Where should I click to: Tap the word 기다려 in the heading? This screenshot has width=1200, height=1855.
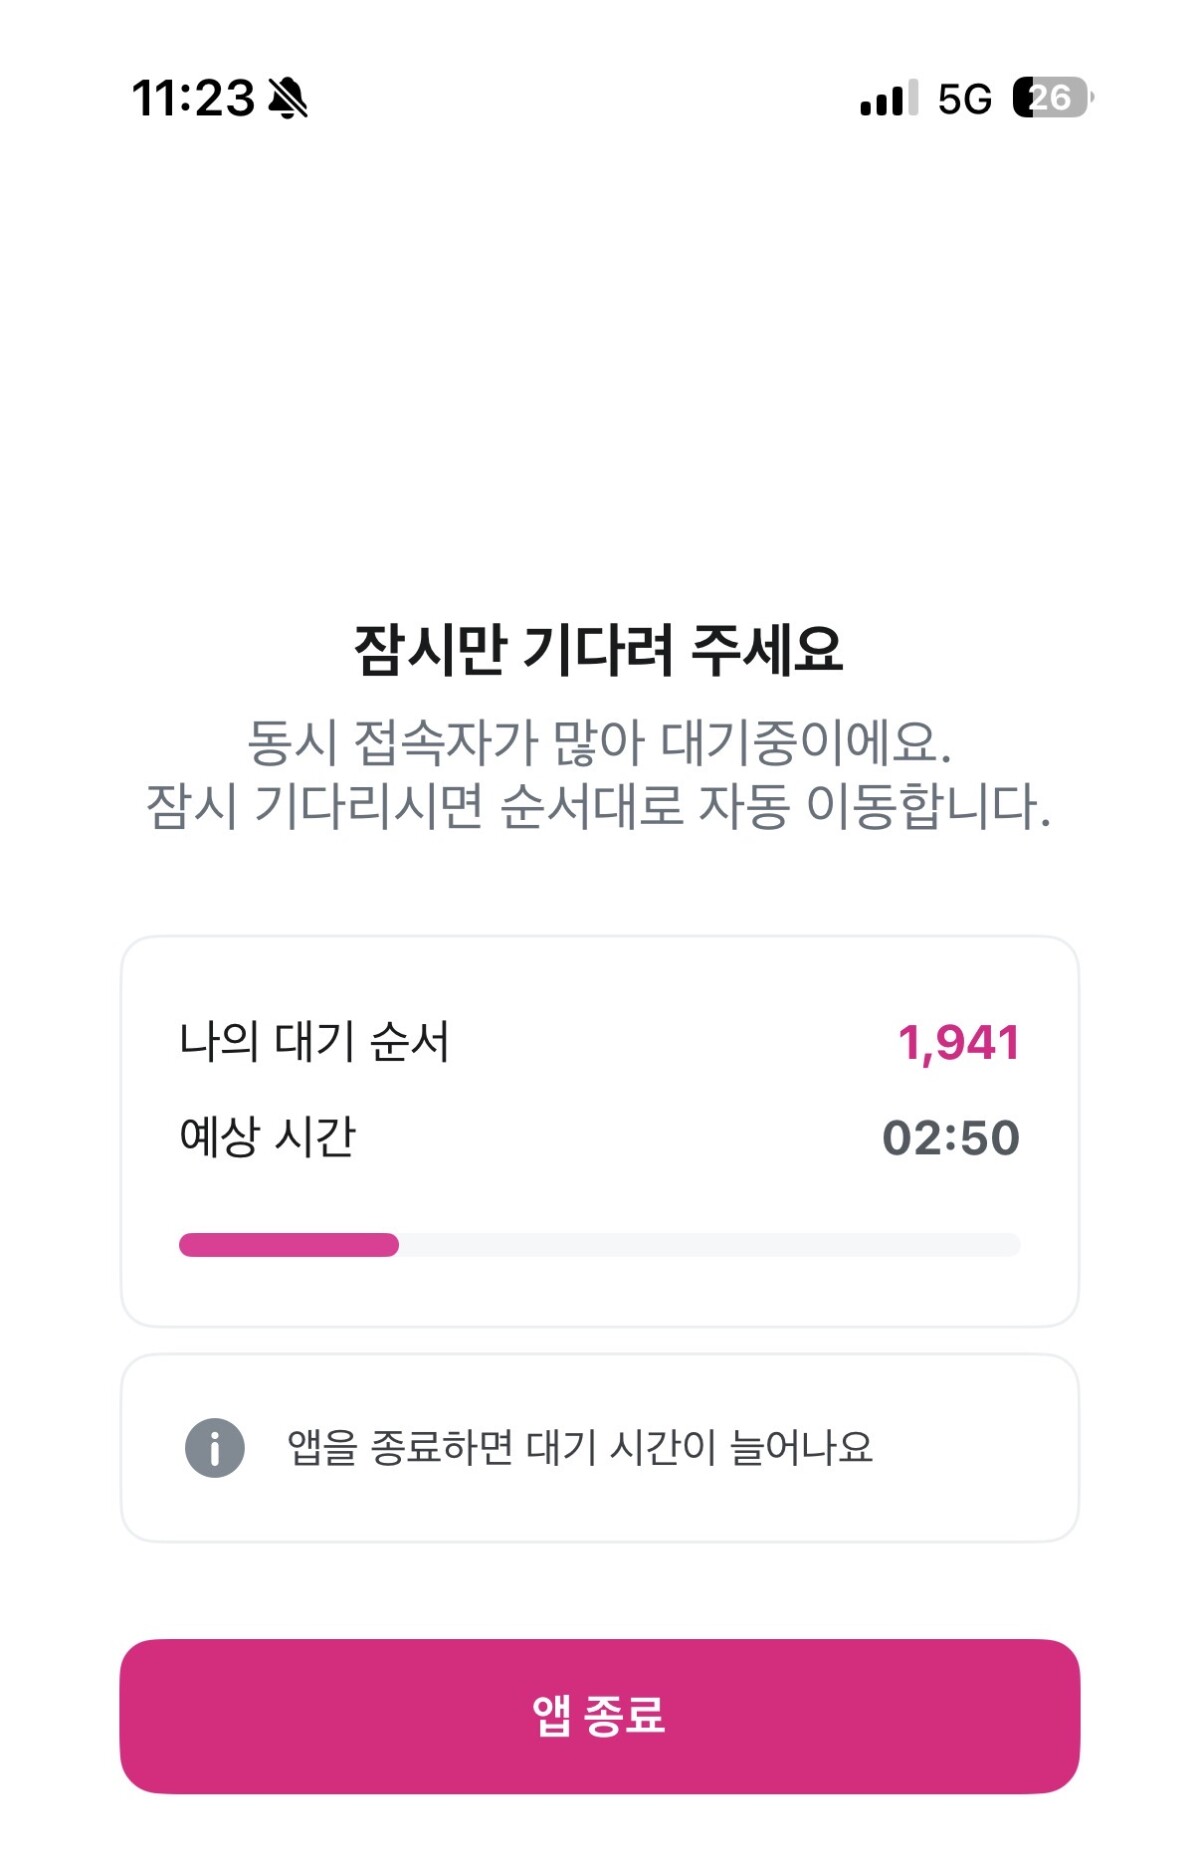[x=598, y=650]
